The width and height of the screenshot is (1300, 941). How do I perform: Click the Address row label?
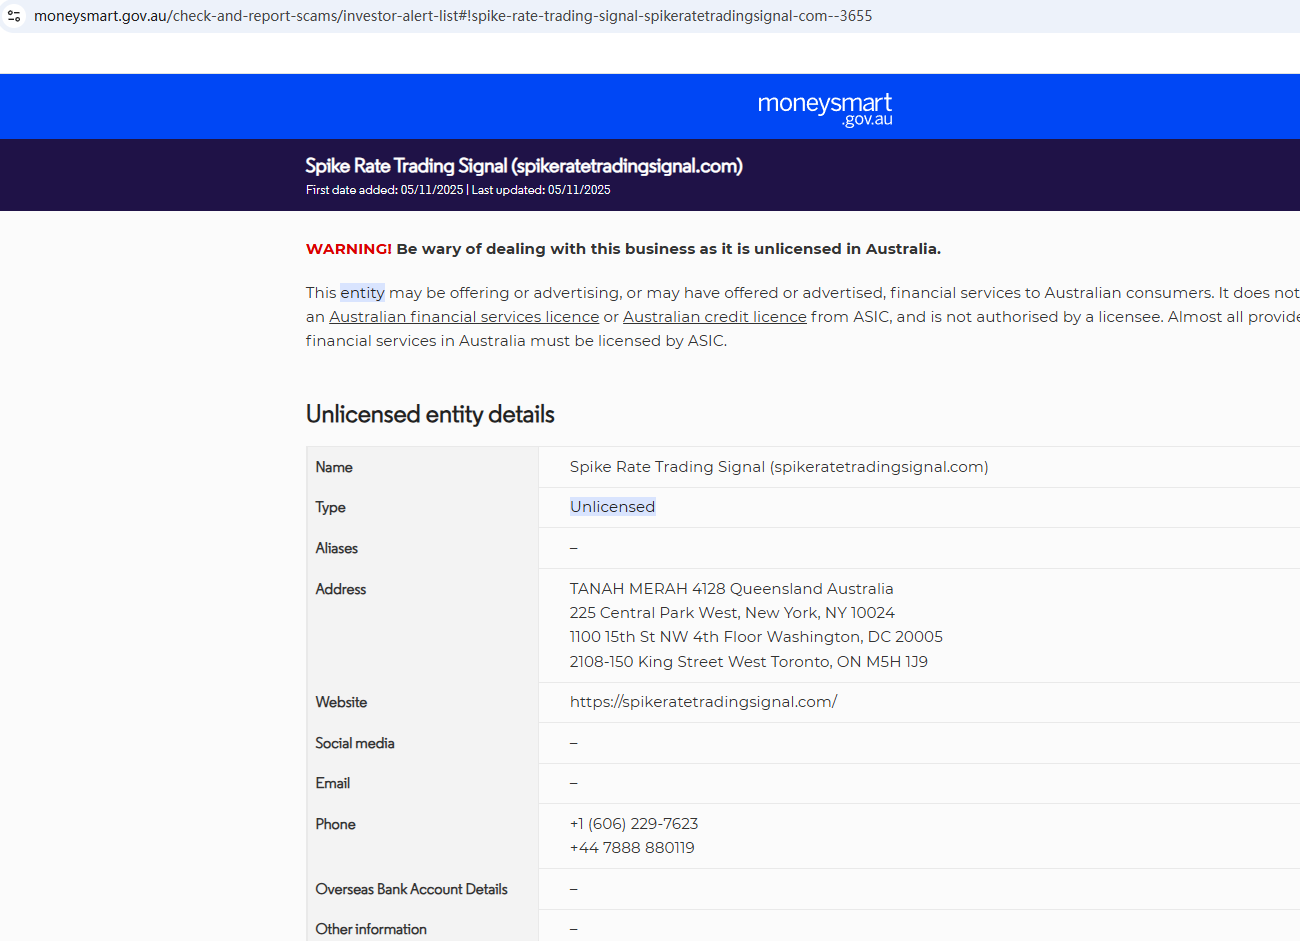(x=341, y=589)
